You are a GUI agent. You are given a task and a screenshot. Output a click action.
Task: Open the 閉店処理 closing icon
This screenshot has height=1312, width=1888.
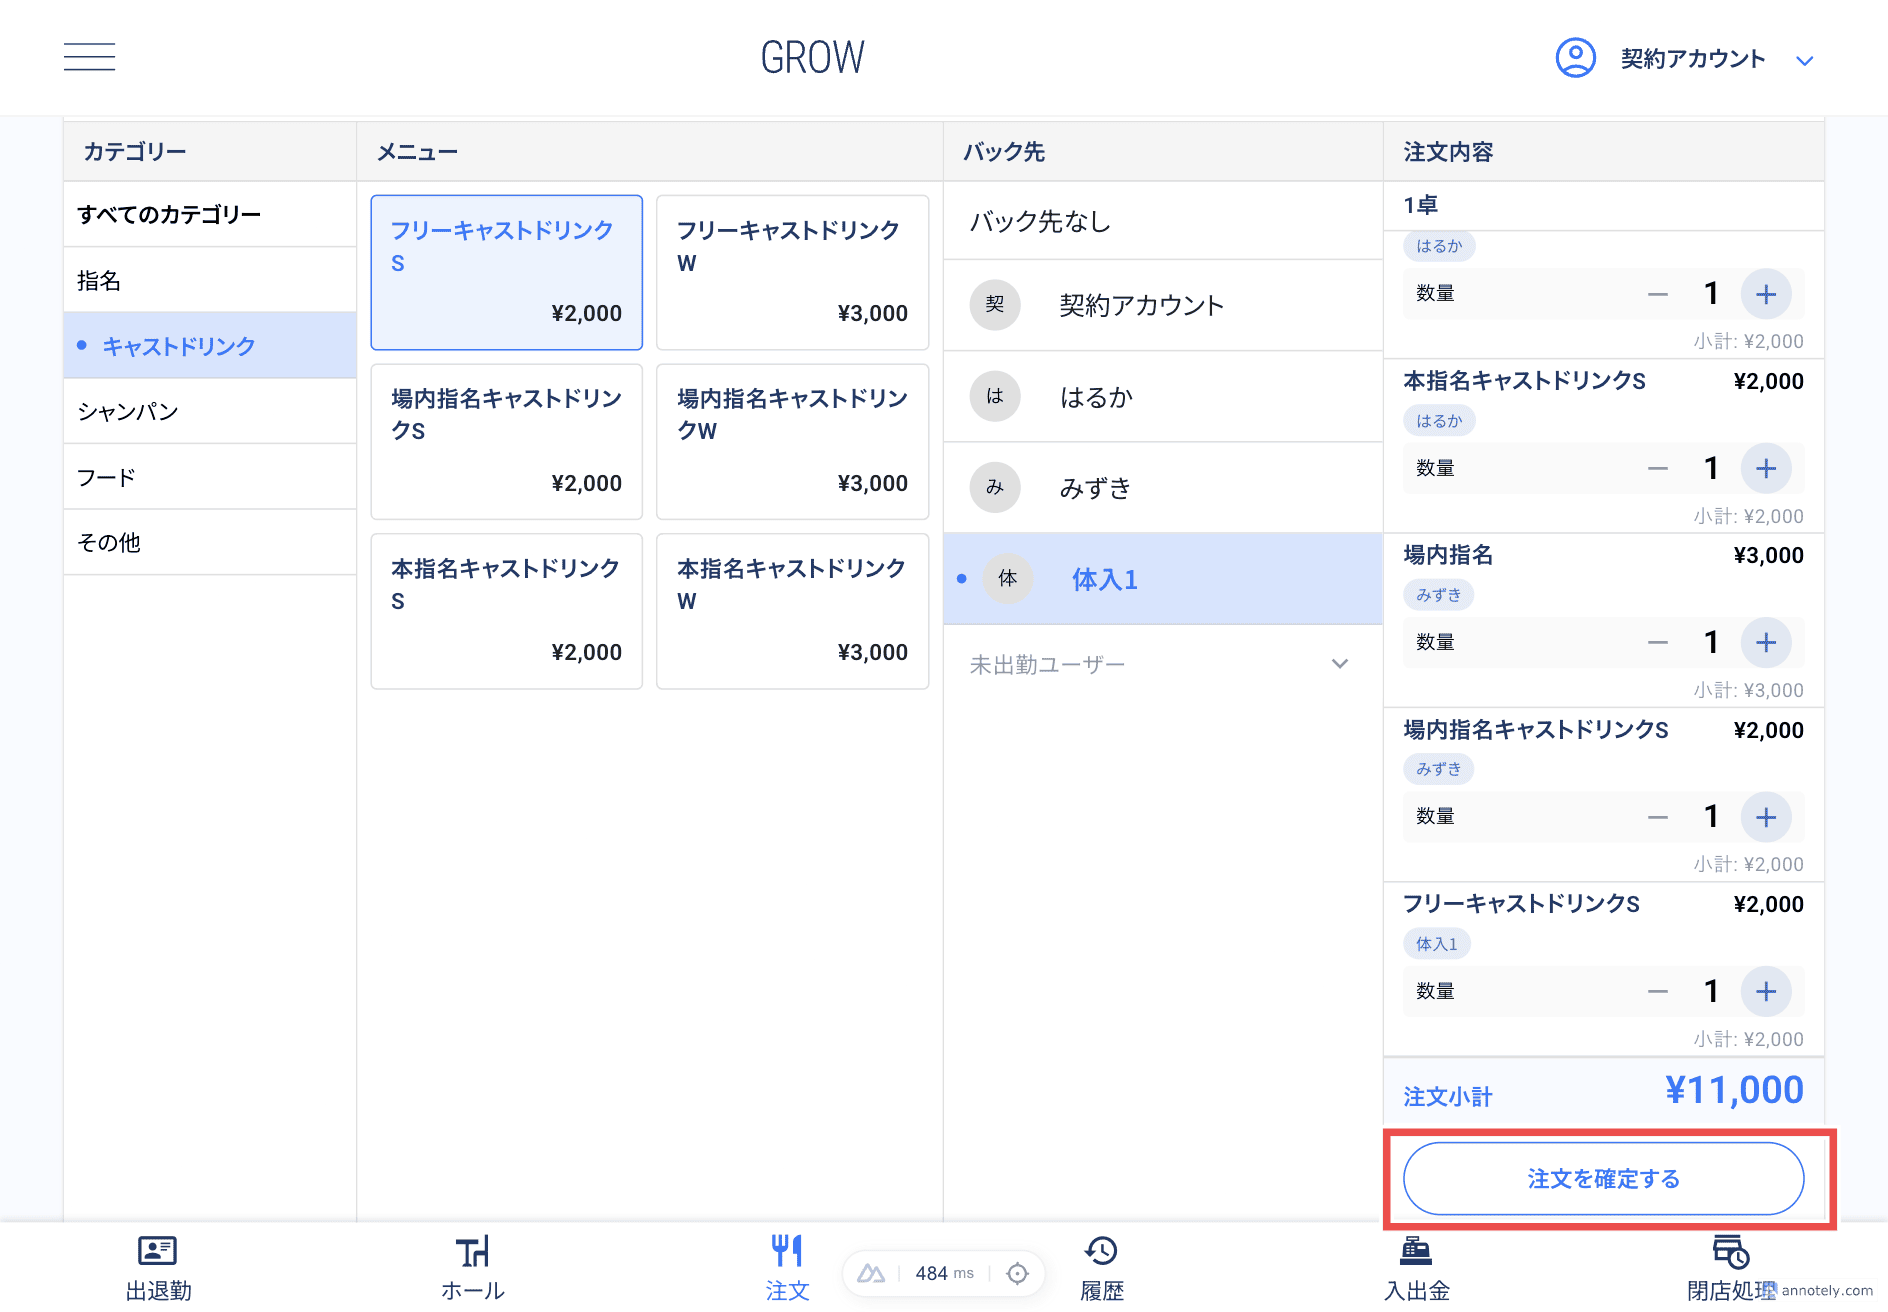1730,1251
